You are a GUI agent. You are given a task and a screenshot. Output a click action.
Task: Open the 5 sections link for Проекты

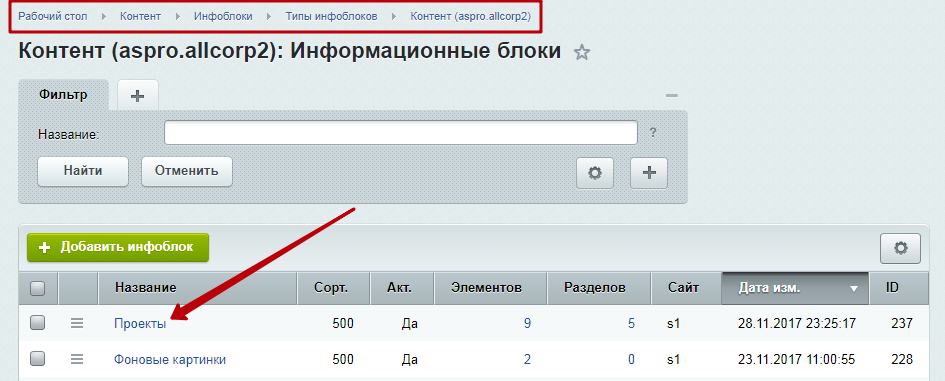pos(631,323)
